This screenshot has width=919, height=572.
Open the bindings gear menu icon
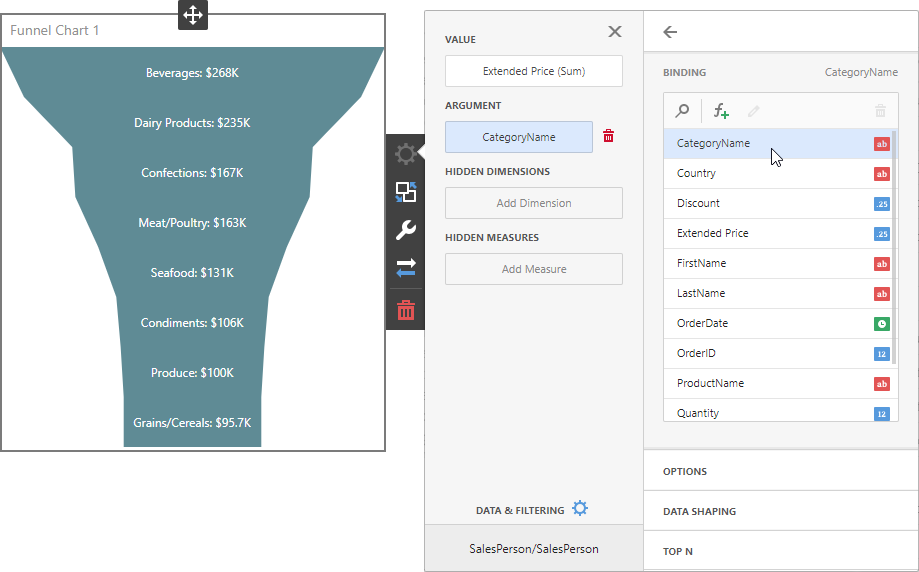(406, 154)
